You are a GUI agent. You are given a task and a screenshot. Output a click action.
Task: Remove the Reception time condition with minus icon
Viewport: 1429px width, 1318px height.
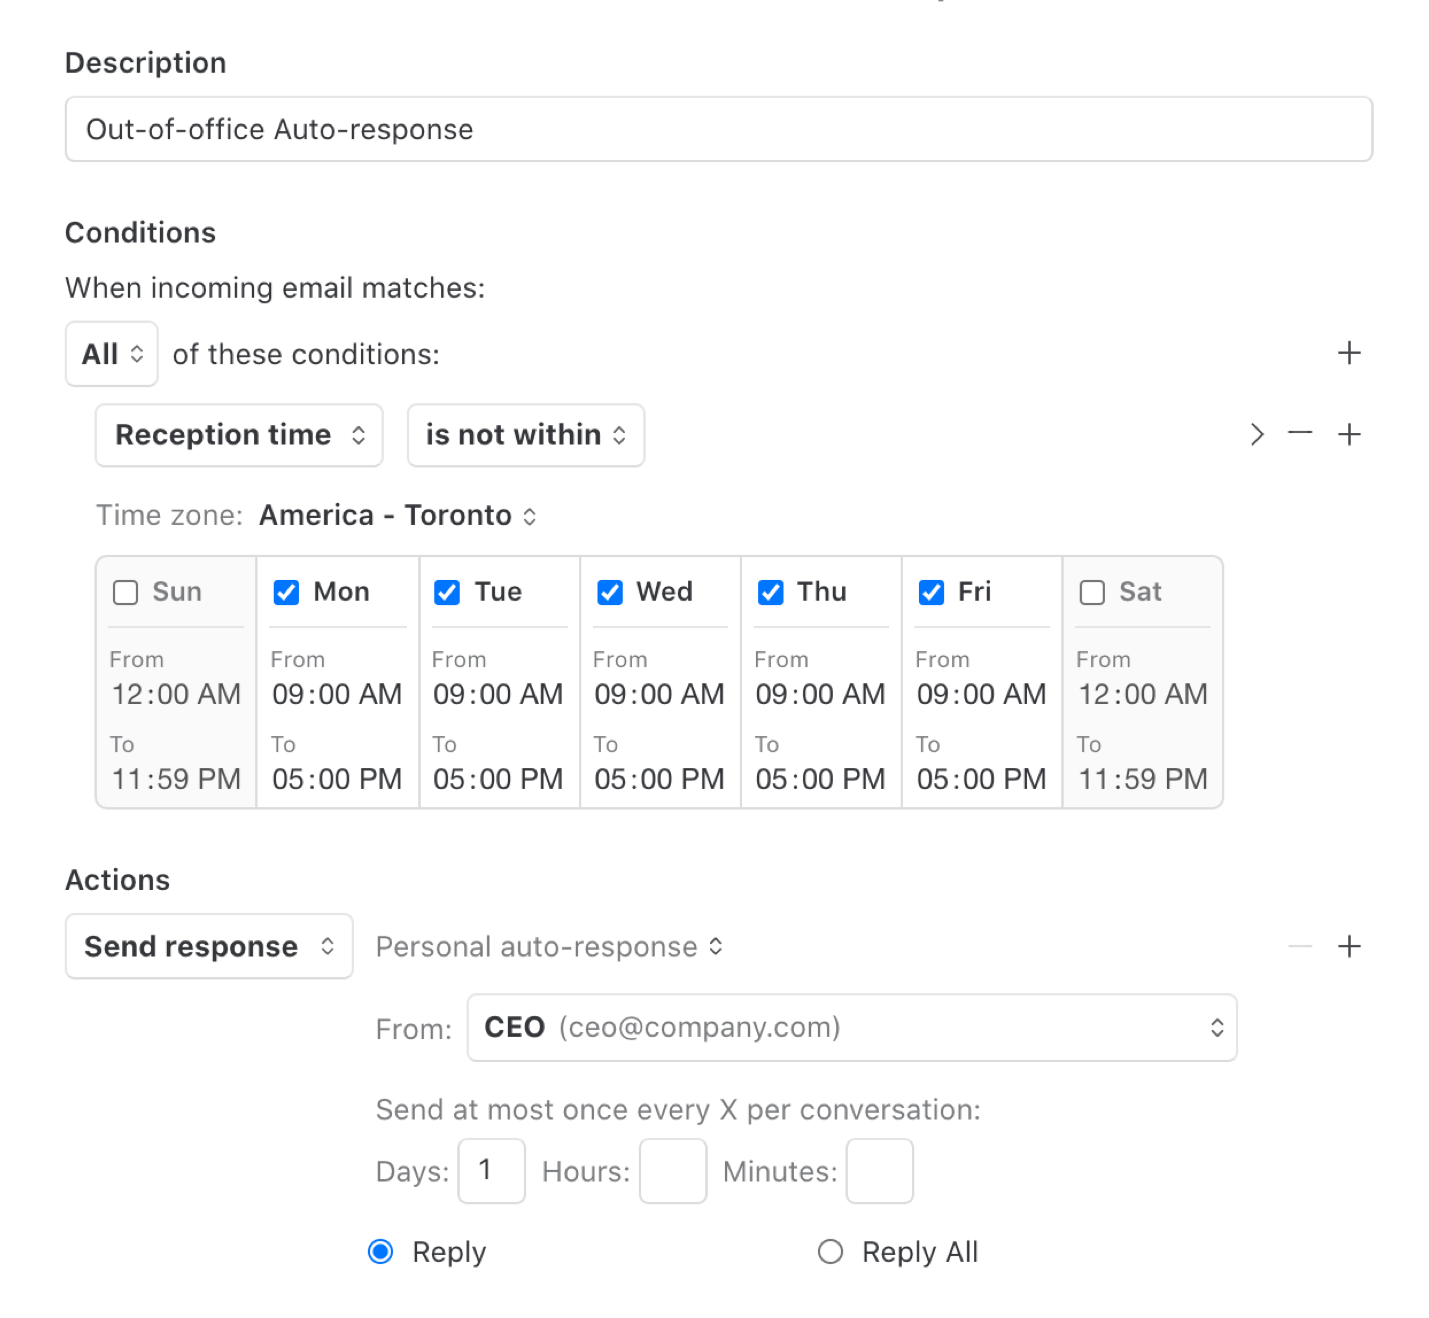(x=1299, y=433)
